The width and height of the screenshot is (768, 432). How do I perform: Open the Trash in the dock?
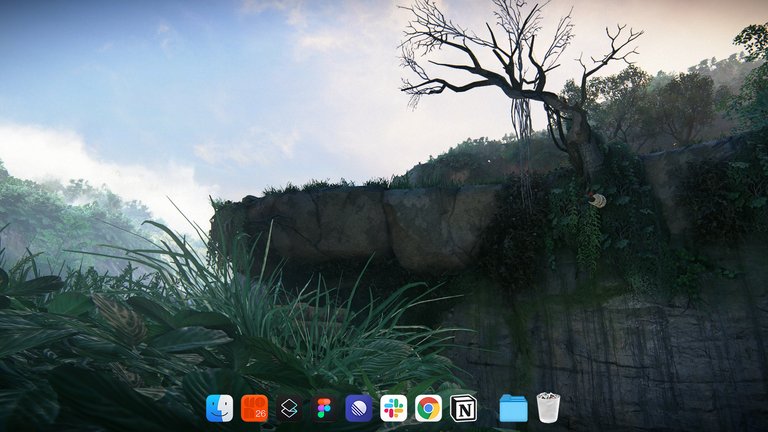coord(548,408)
